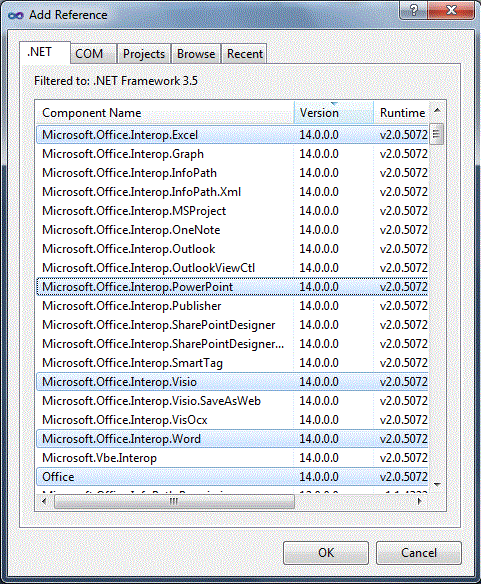The width and height of the screenshot is (481, 584).
Task: Select Microsoft.Office.Interop.SmartTag row
Action: click(x=232, y=363)
